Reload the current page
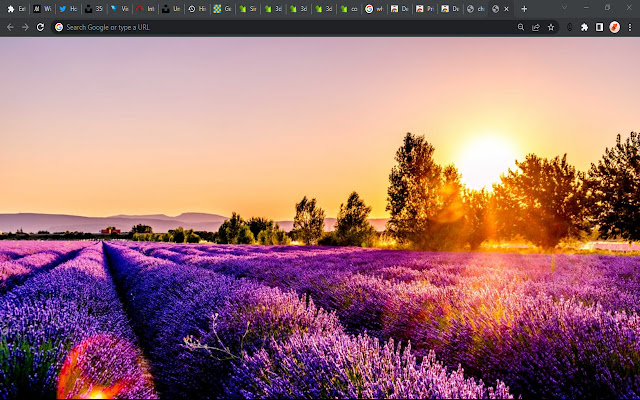 pyautogui.click(x=40, y=27)
